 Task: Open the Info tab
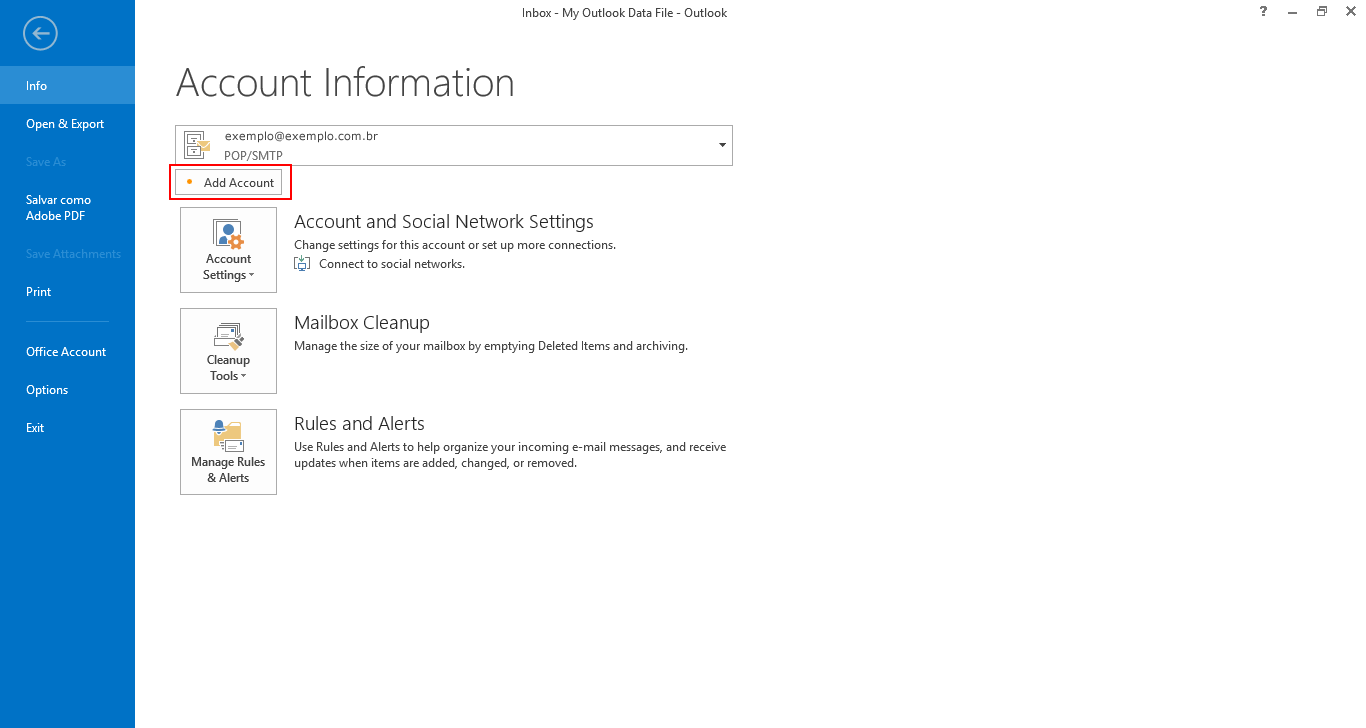point(67,86)
